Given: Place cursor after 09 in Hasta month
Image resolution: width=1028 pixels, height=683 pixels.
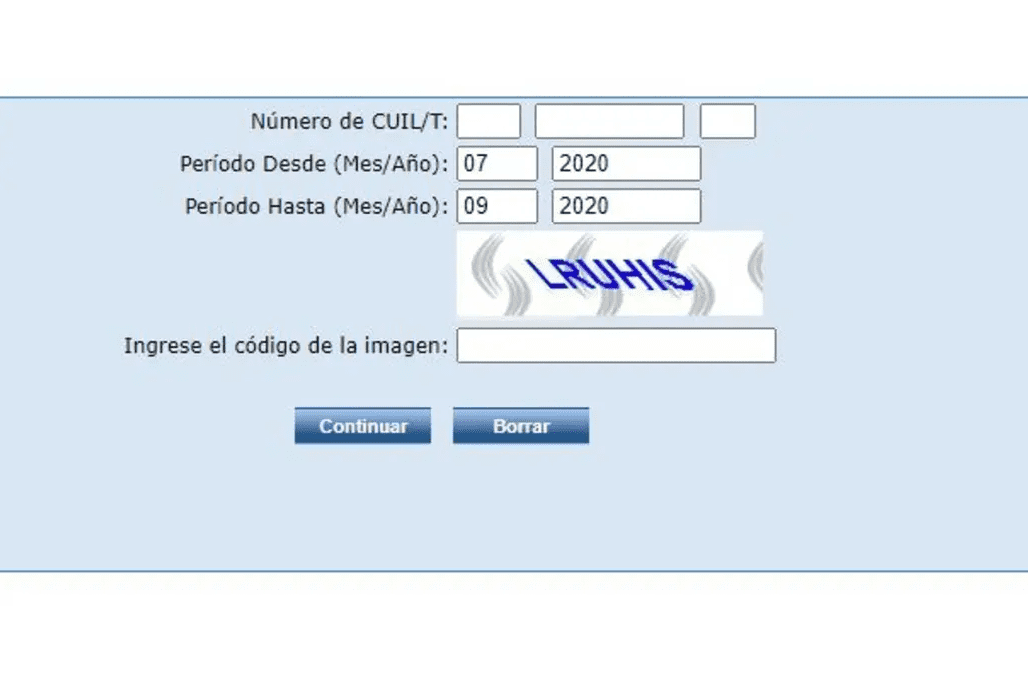Looking at the screenshot, I should pos(490,206).
